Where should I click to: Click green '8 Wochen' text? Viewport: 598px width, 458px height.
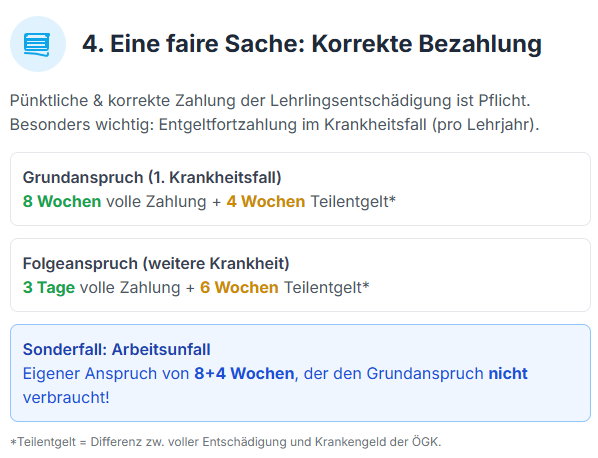click(62, 201)
